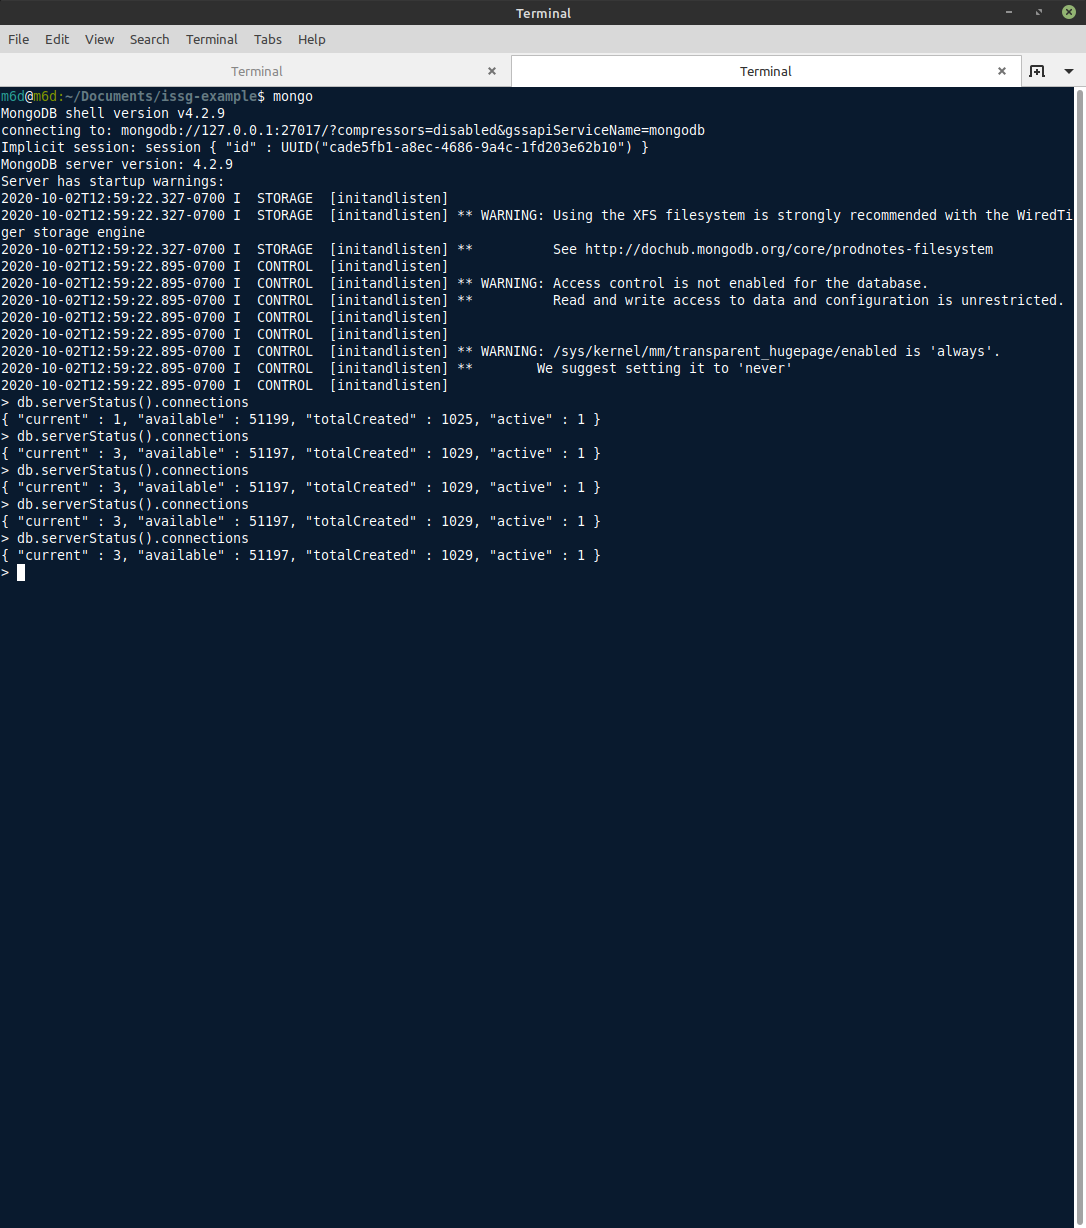
Task: Click 'We suggest setting it to never' text
Action: [665, 368]
